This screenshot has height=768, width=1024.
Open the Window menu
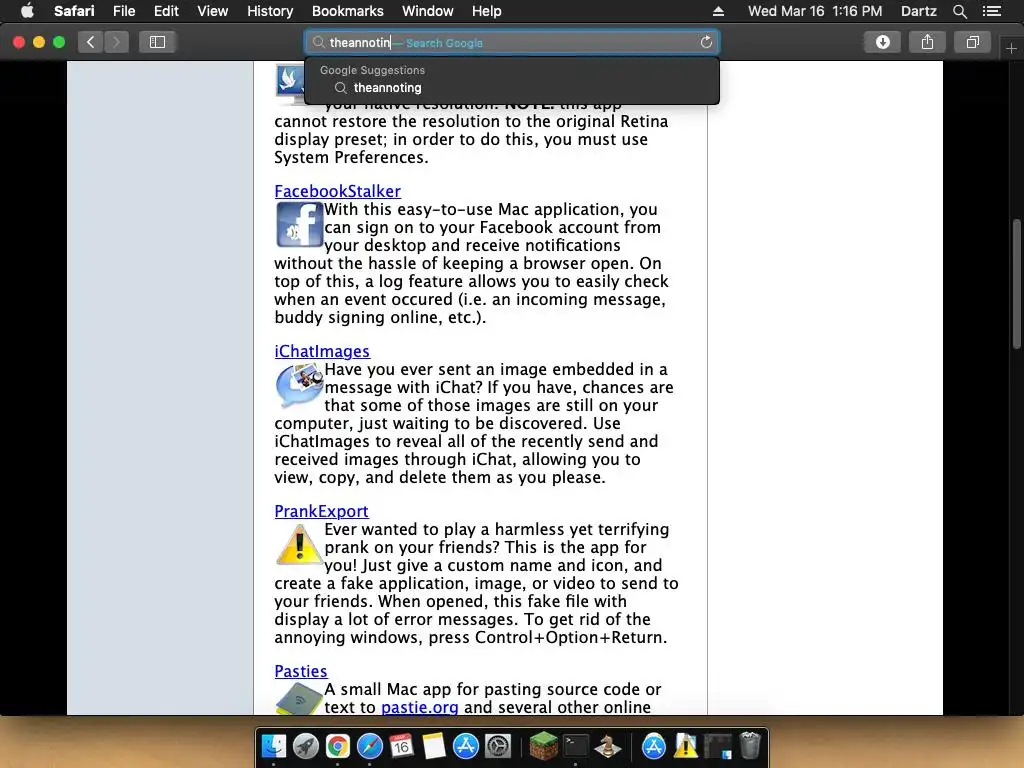click(x=428, y=11)
